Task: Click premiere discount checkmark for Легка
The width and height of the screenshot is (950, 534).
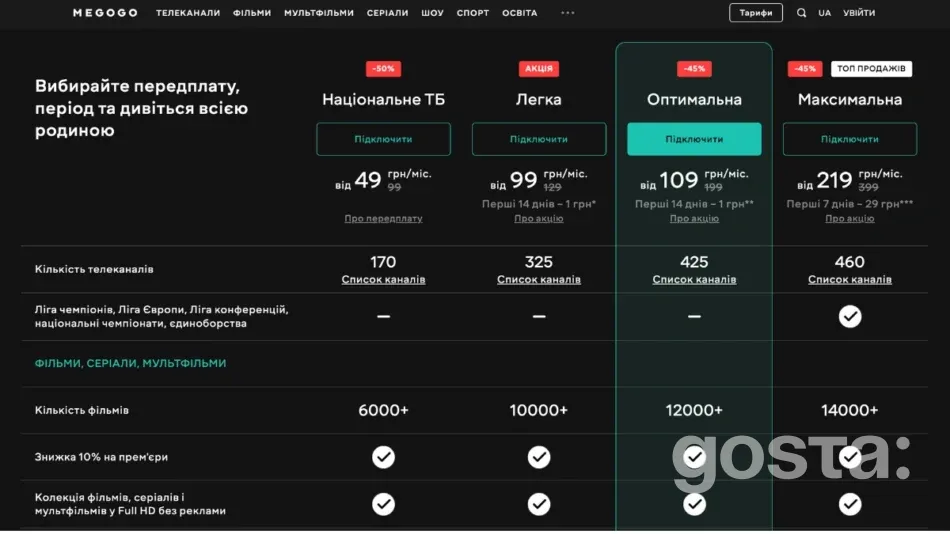Action: pos(539,457)
